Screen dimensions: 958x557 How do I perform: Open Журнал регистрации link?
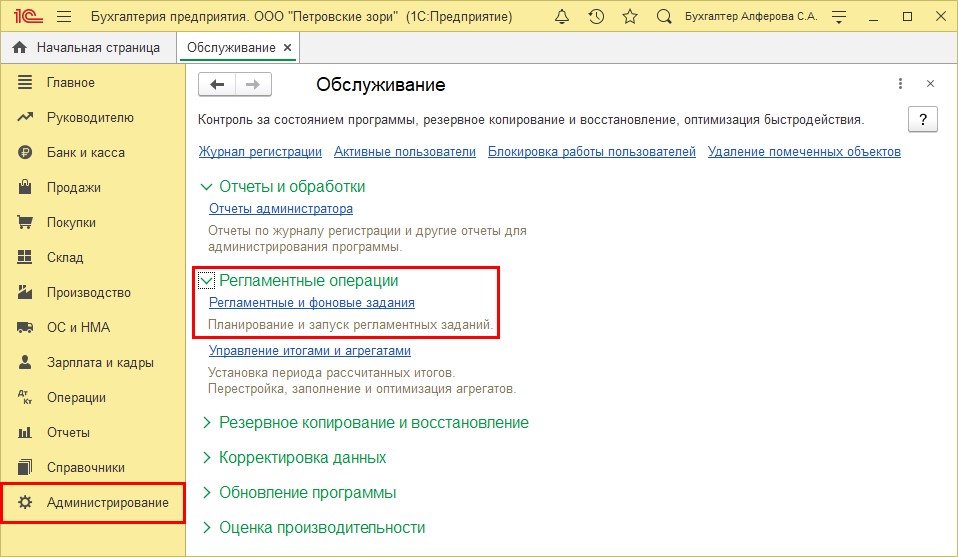pos(260,151)
